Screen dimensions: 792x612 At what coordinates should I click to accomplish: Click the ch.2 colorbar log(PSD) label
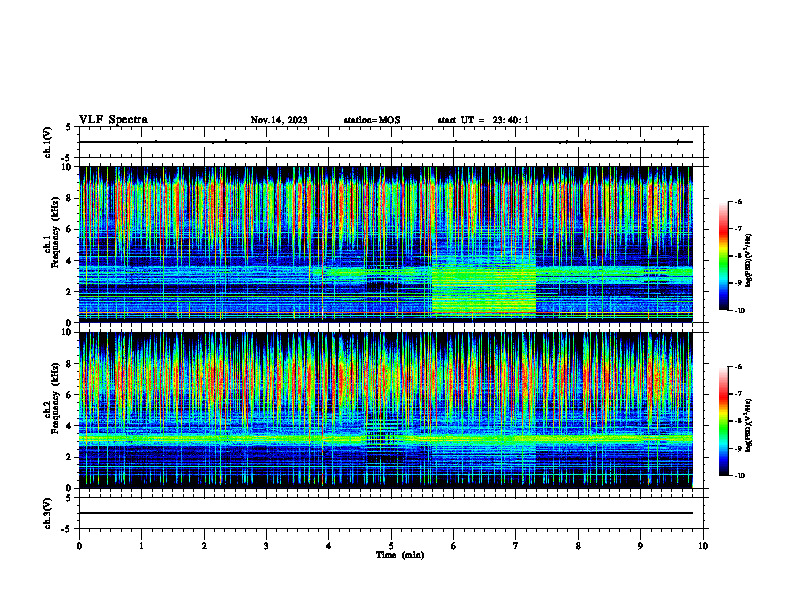(x=749, y=425)
